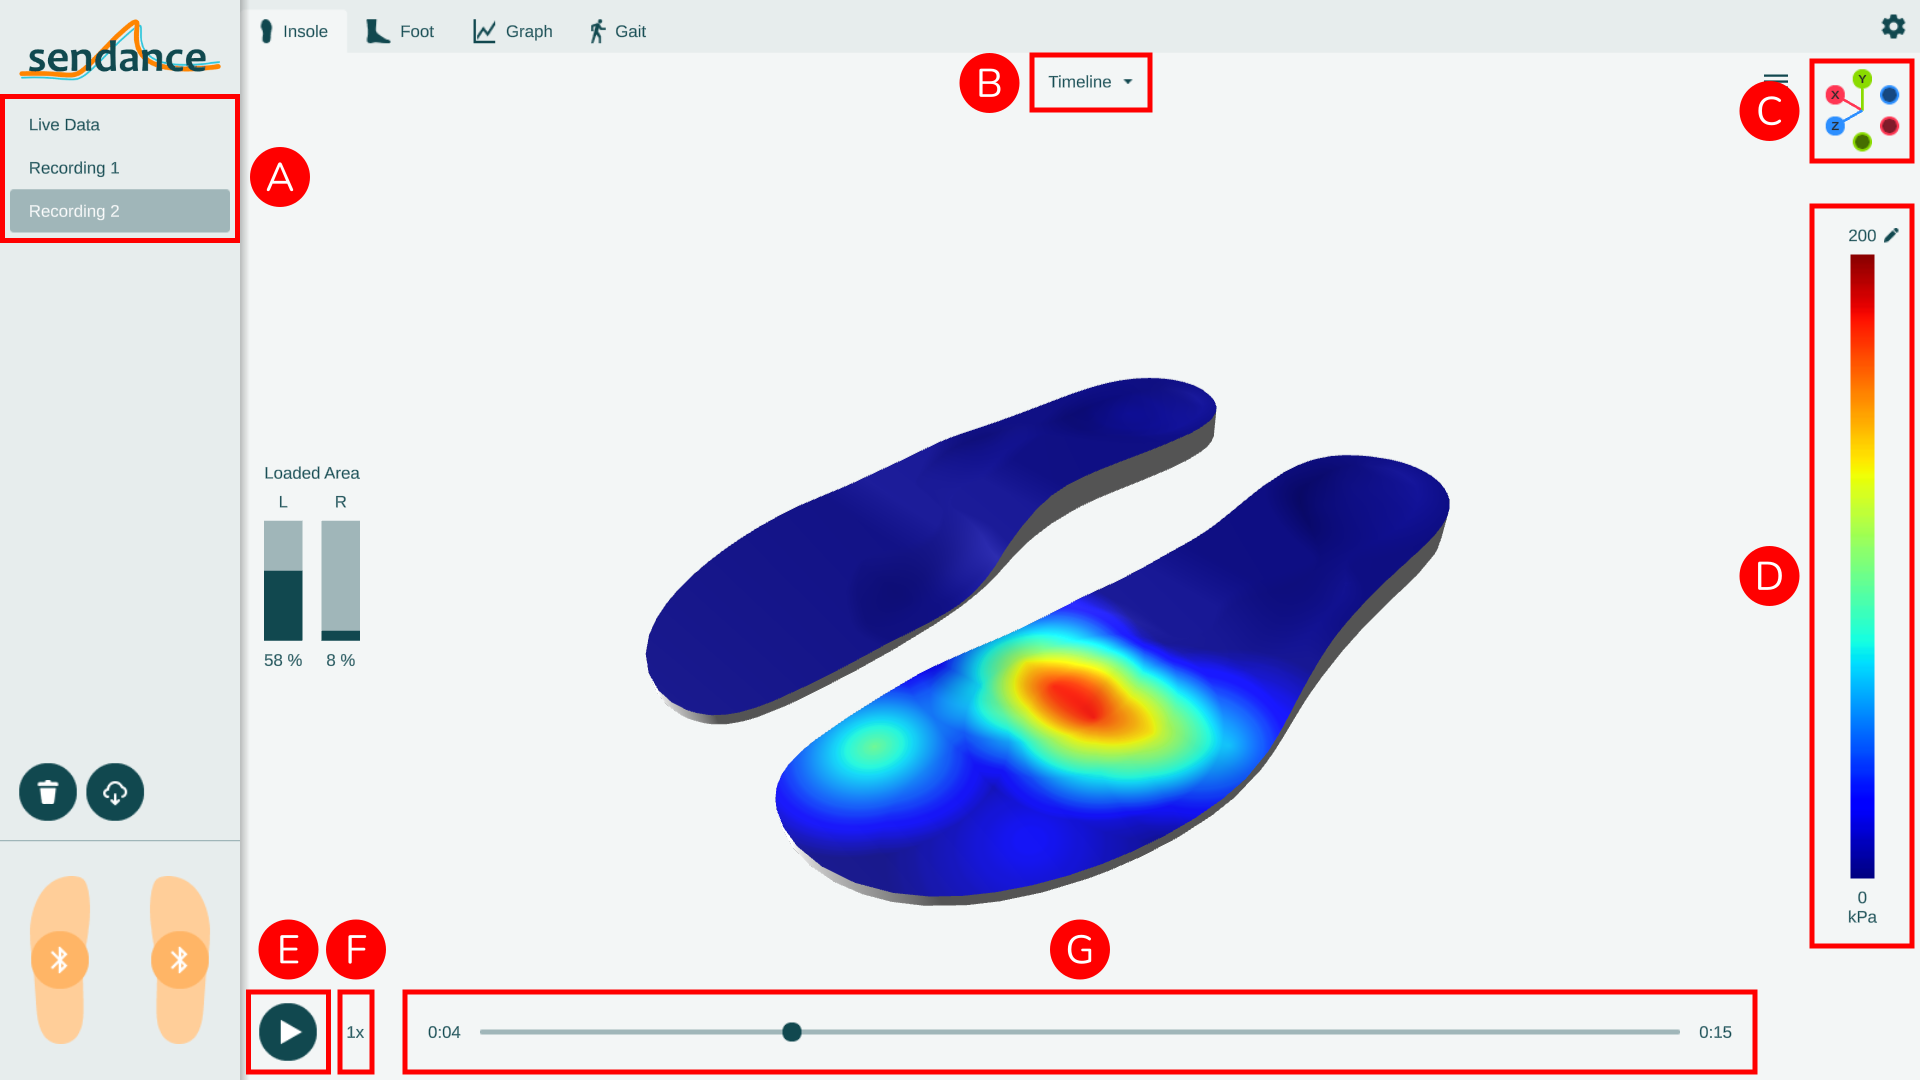Open the Gait tab
1920x1080 pixels.
point(617,31)
